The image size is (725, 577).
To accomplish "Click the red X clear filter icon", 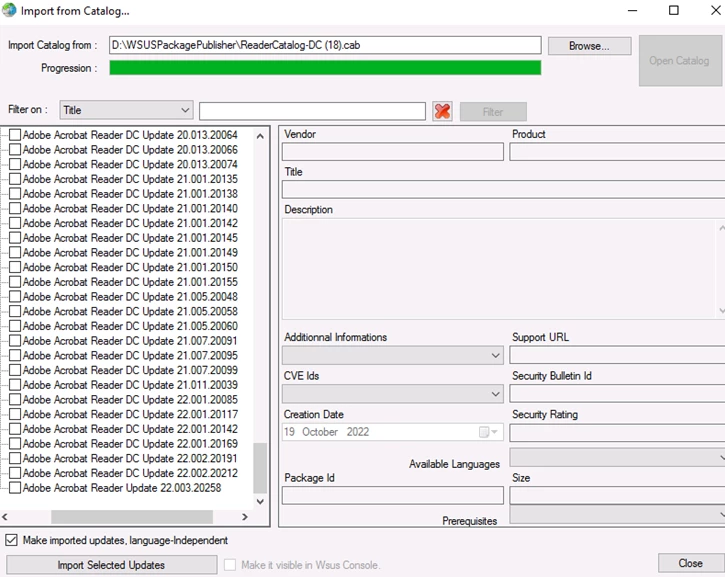I will 442,111.
